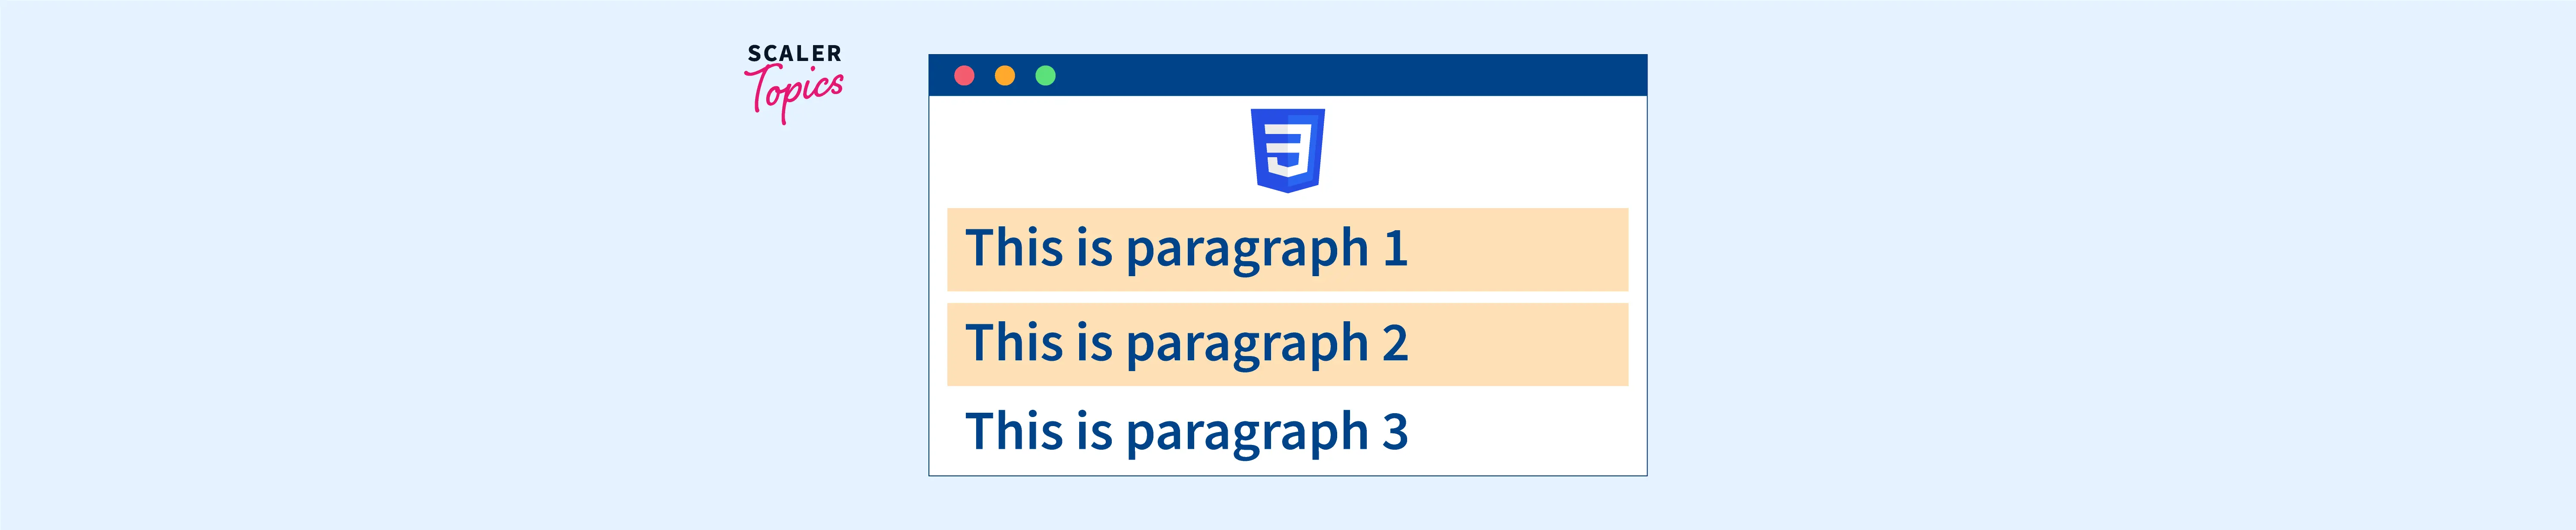Click the empty highlighted area right of paragraph 1
The image size is (2576, 530).
pos(1520,249)
